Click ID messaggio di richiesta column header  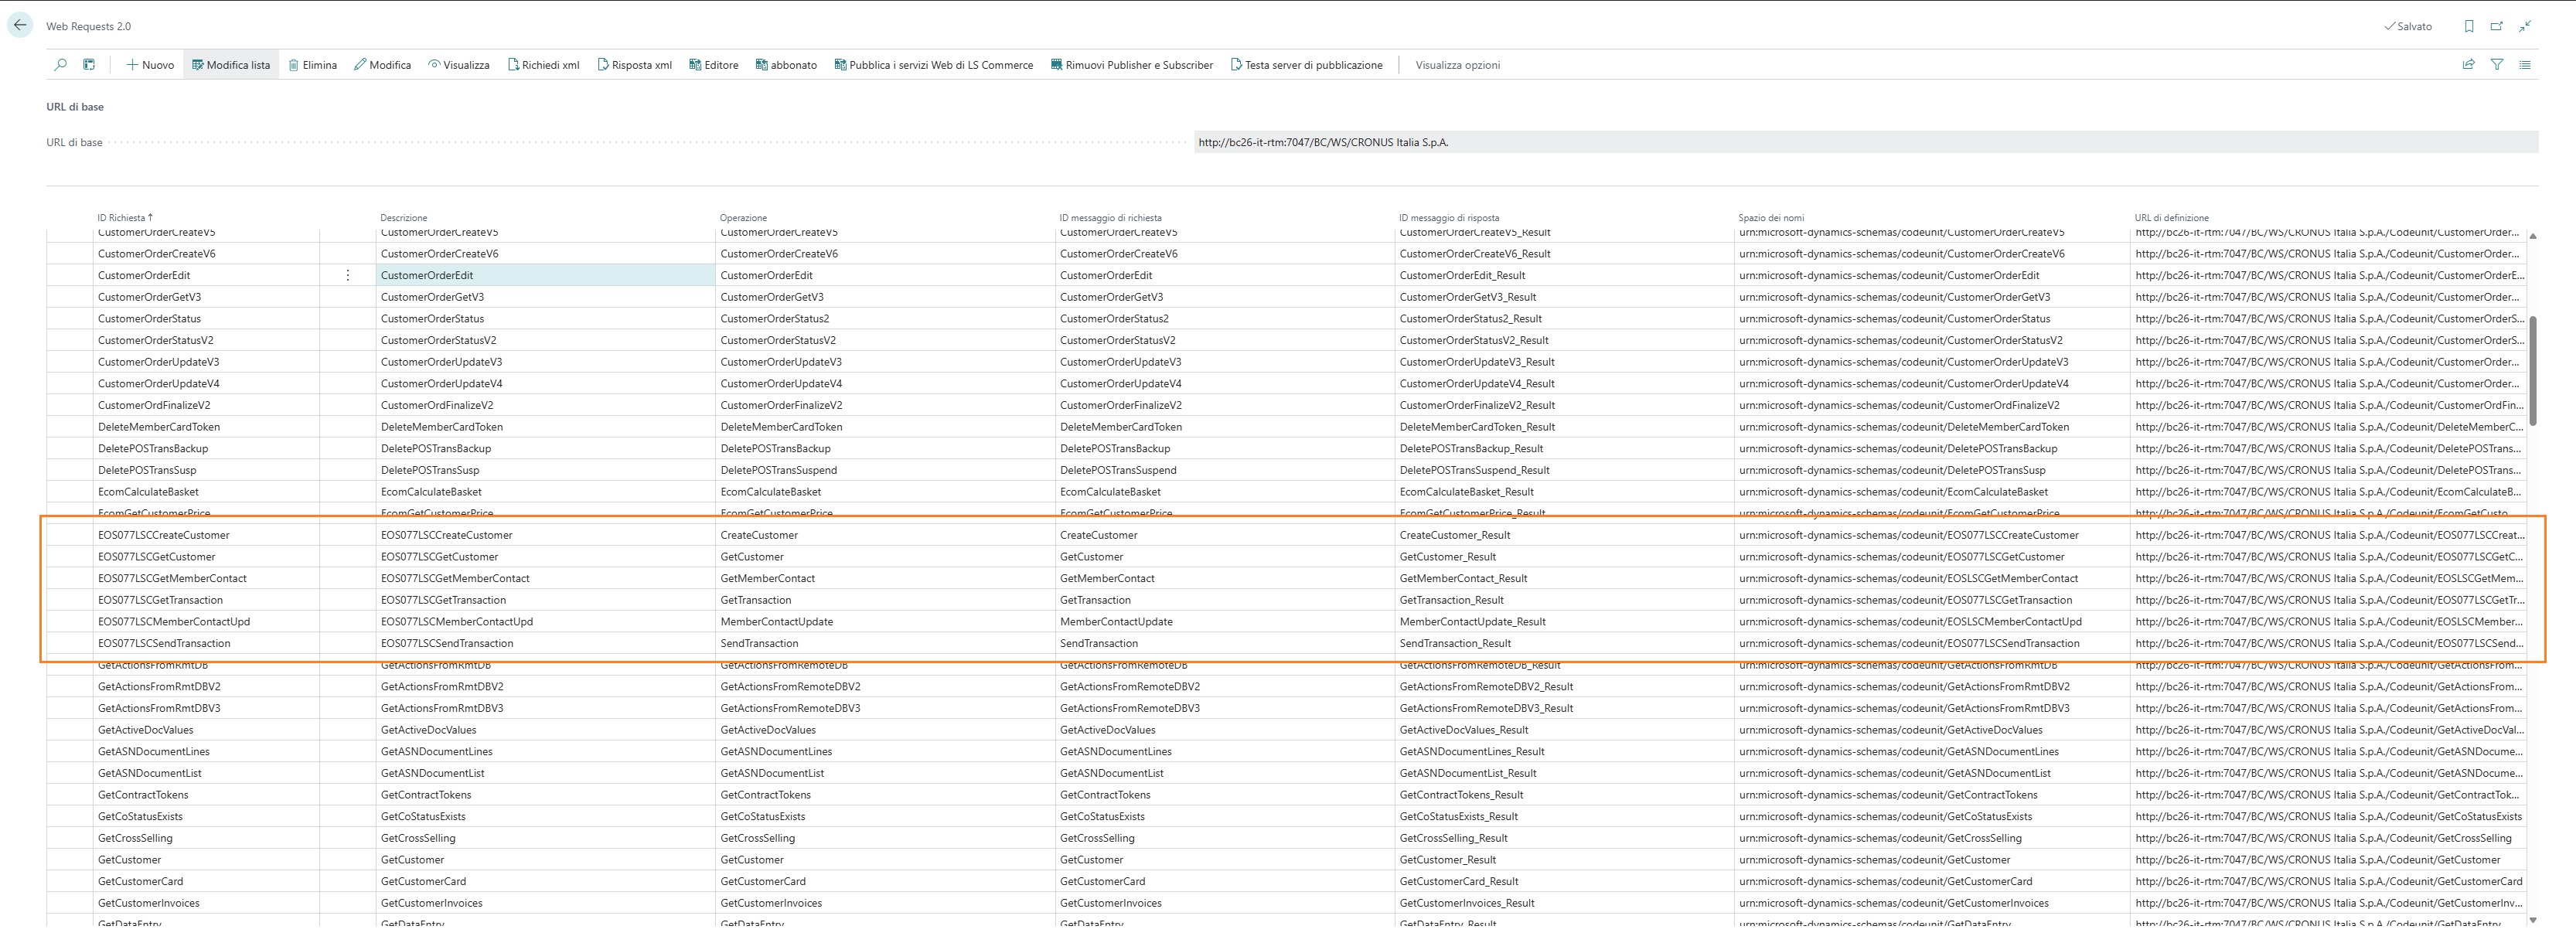pyautogui.click(x=1110, y=217)
